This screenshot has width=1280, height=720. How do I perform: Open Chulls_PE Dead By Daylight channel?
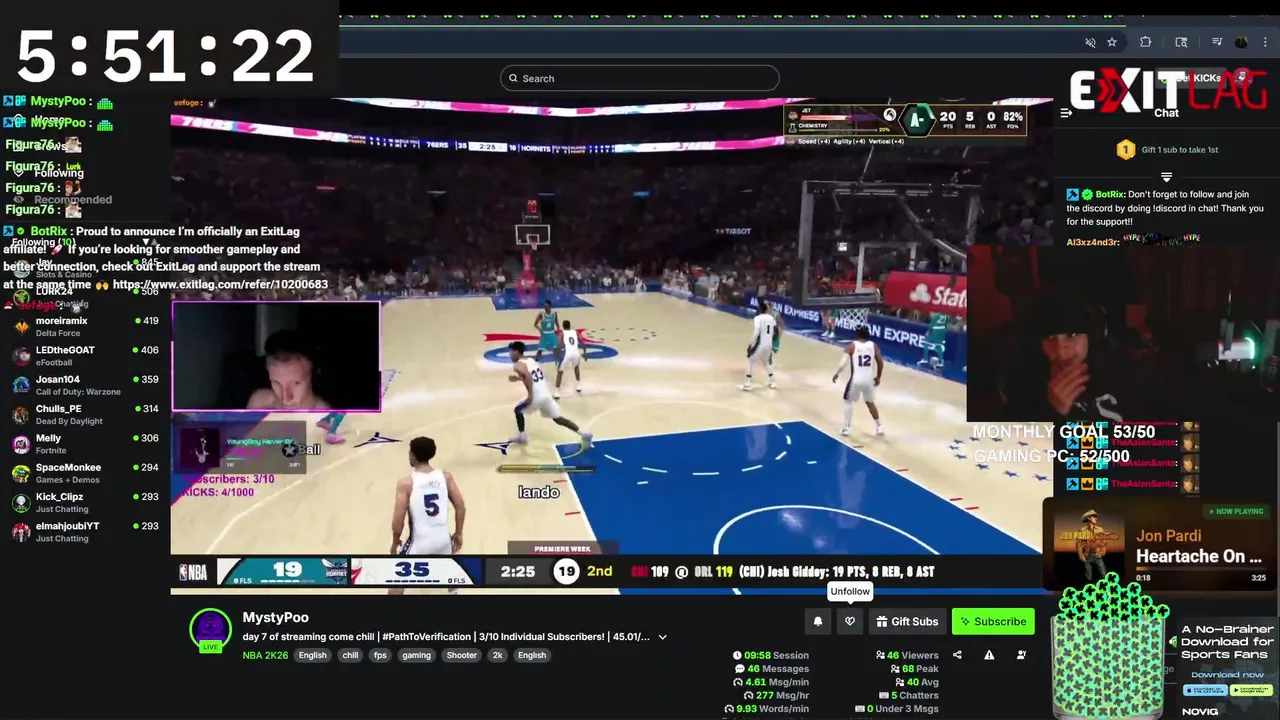[x=85, y=414]
